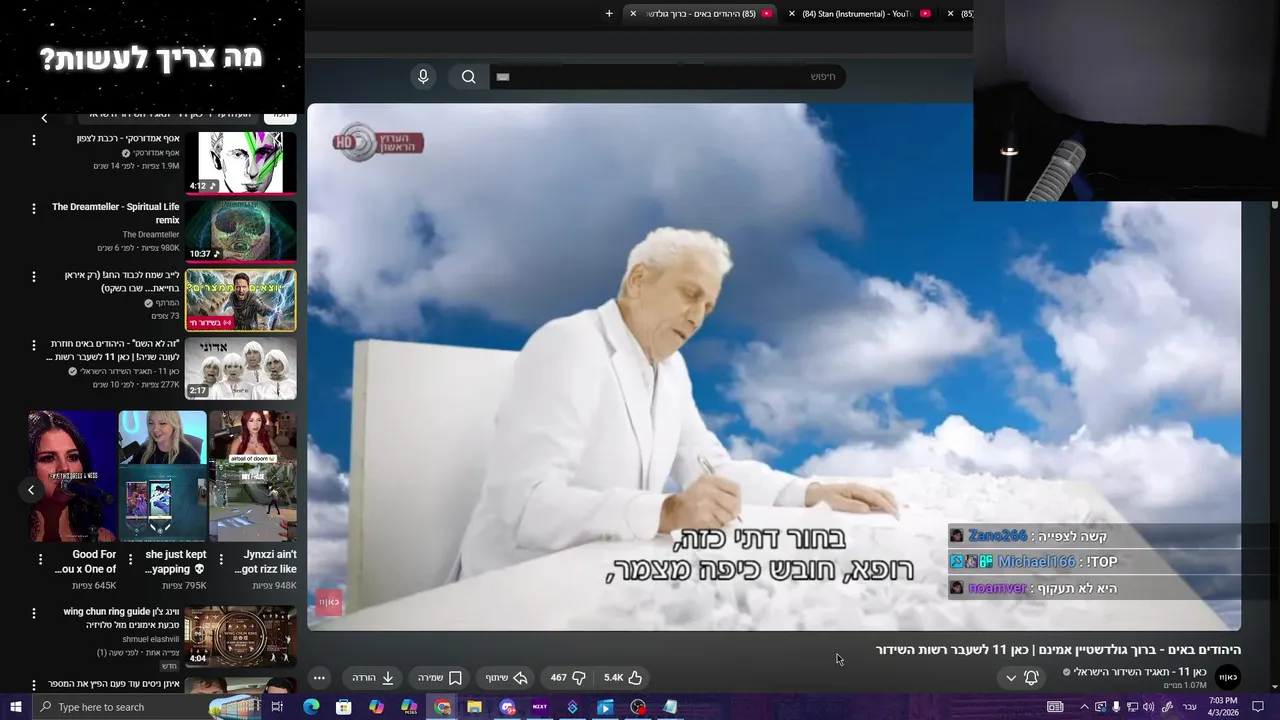Open Copilot from the taskbar
This screenshot has width=1280, height=720.
376,707
